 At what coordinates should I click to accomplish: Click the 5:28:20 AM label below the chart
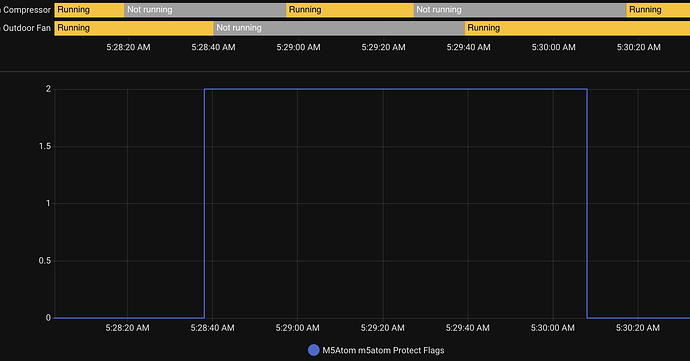tap(128, 328)
